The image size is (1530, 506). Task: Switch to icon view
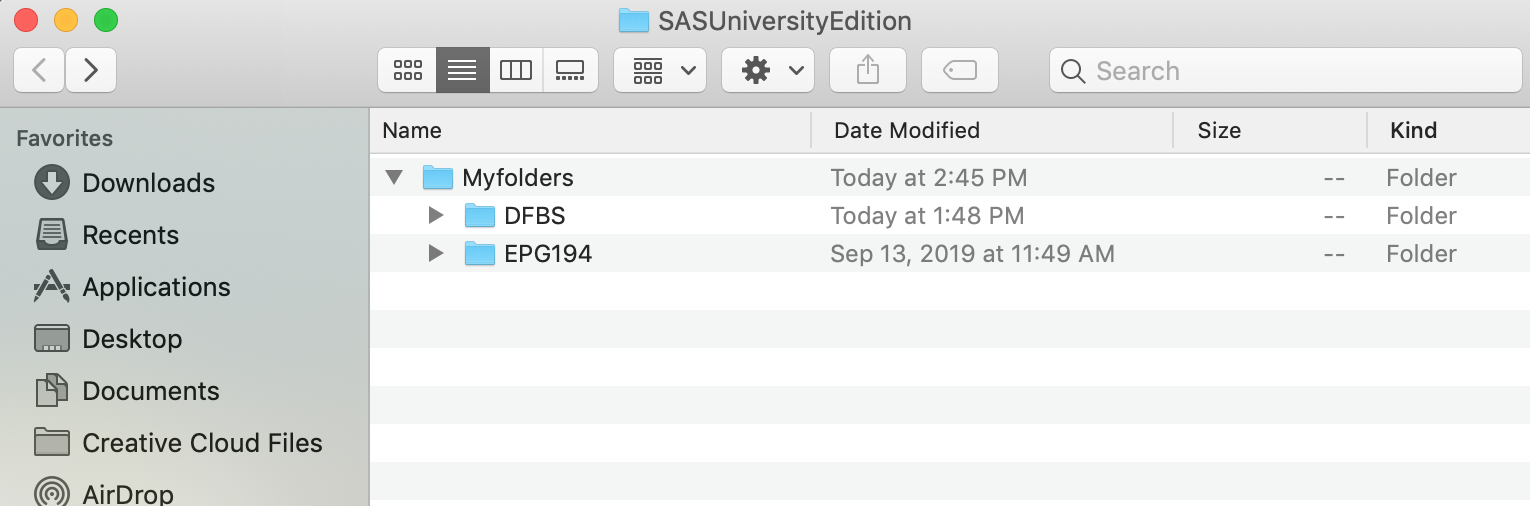click(408, 70)
